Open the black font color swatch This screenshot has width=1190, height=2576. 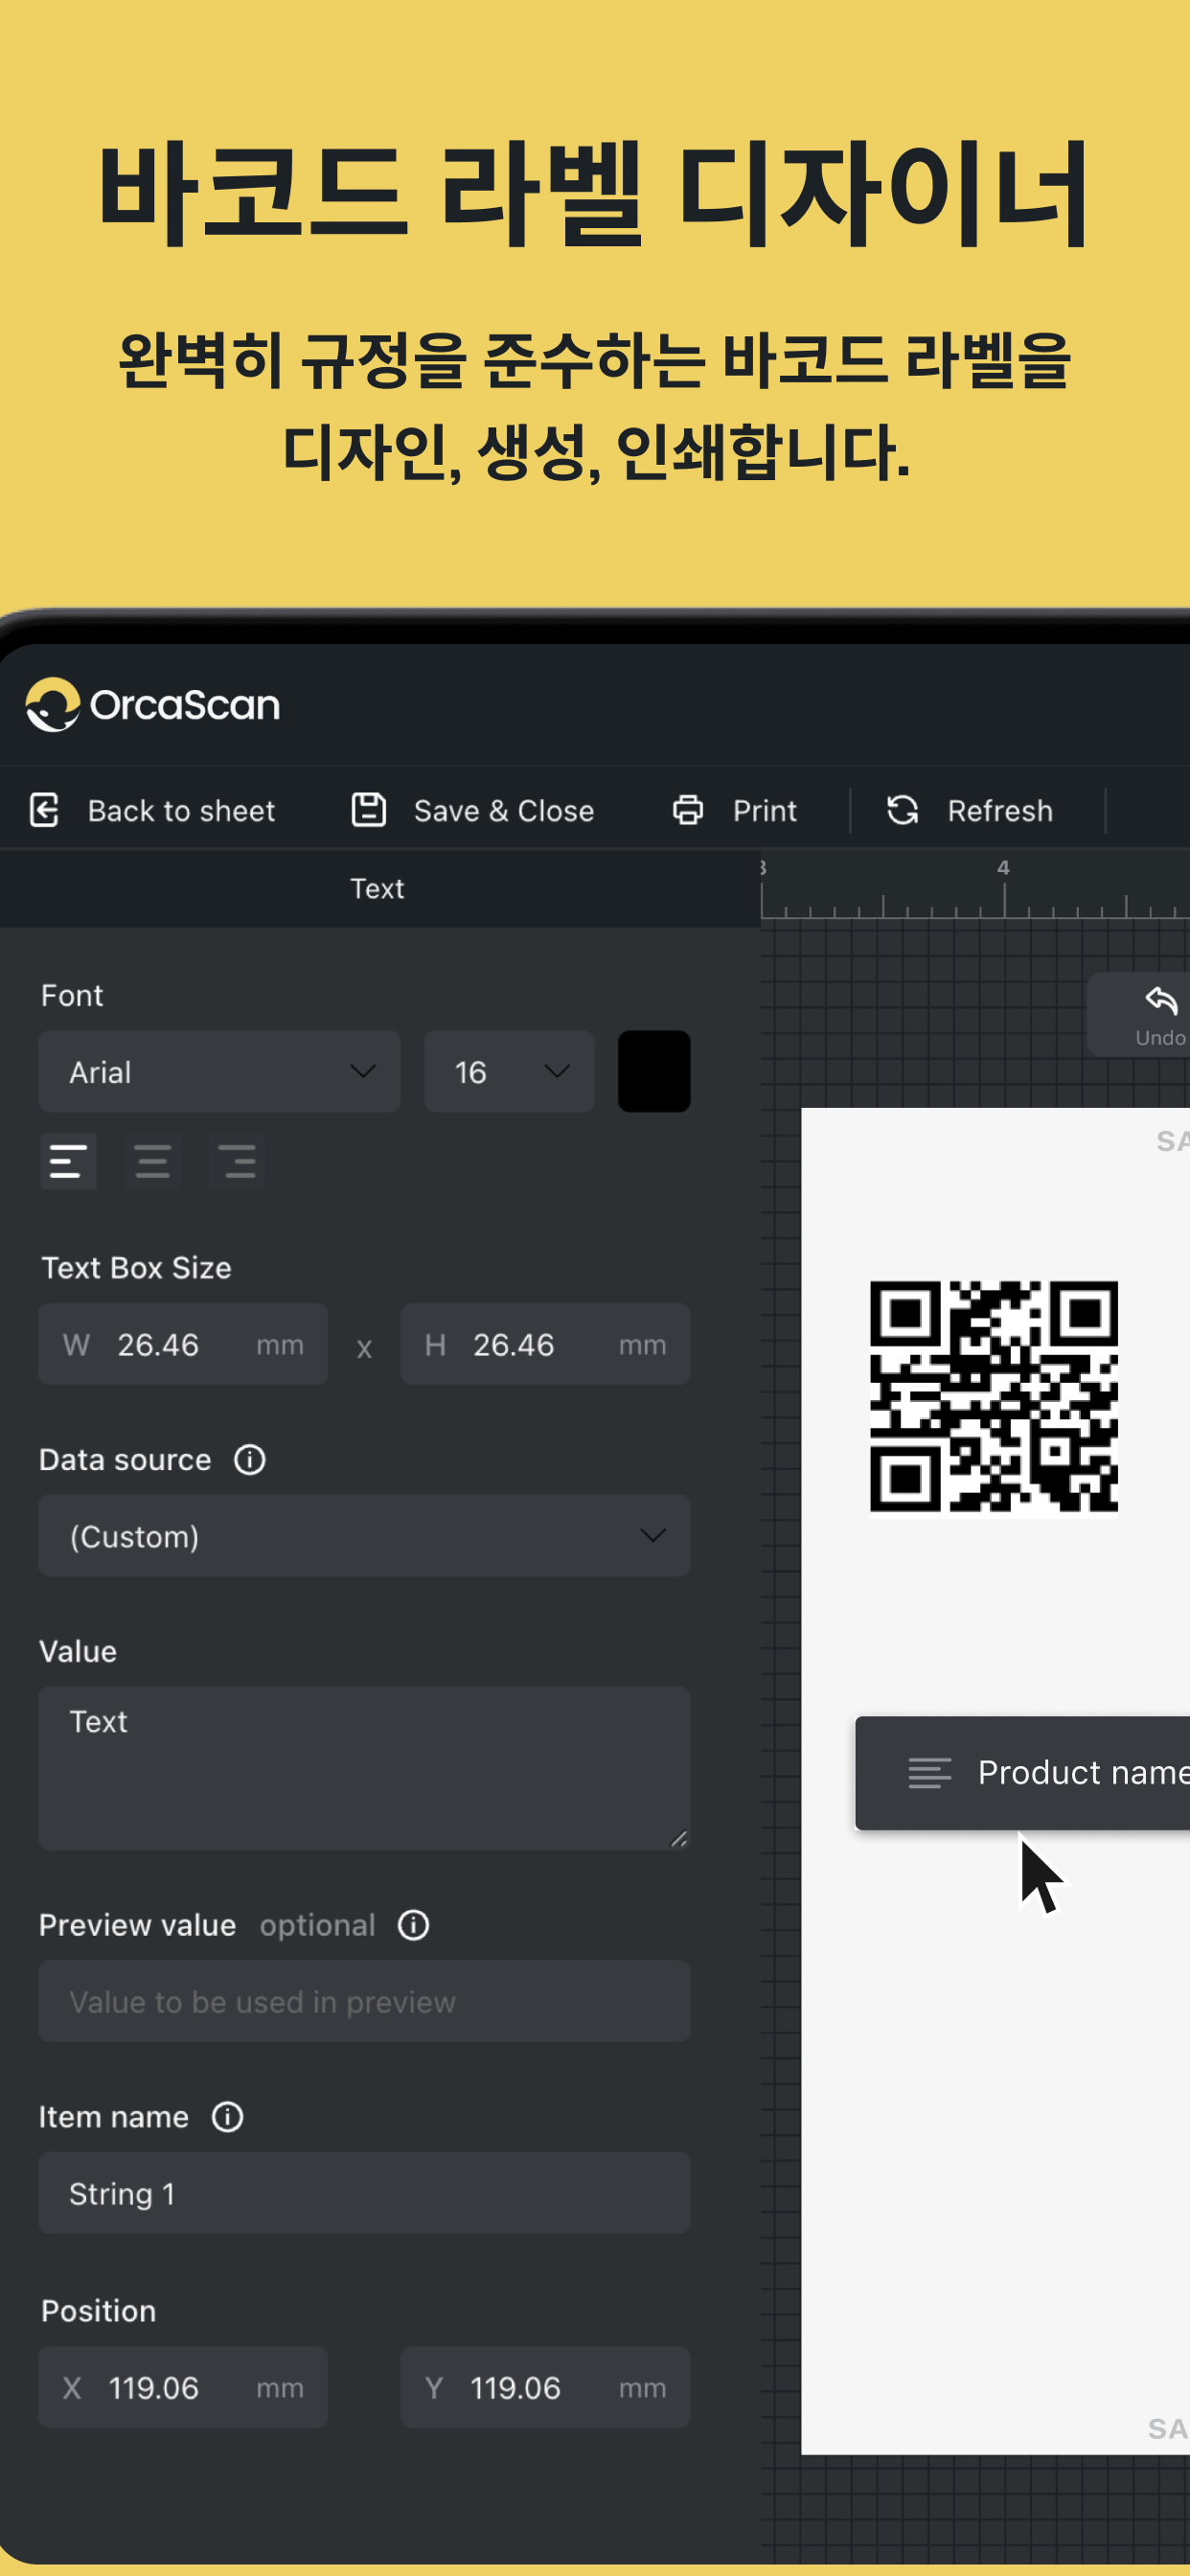(654, 1072)
